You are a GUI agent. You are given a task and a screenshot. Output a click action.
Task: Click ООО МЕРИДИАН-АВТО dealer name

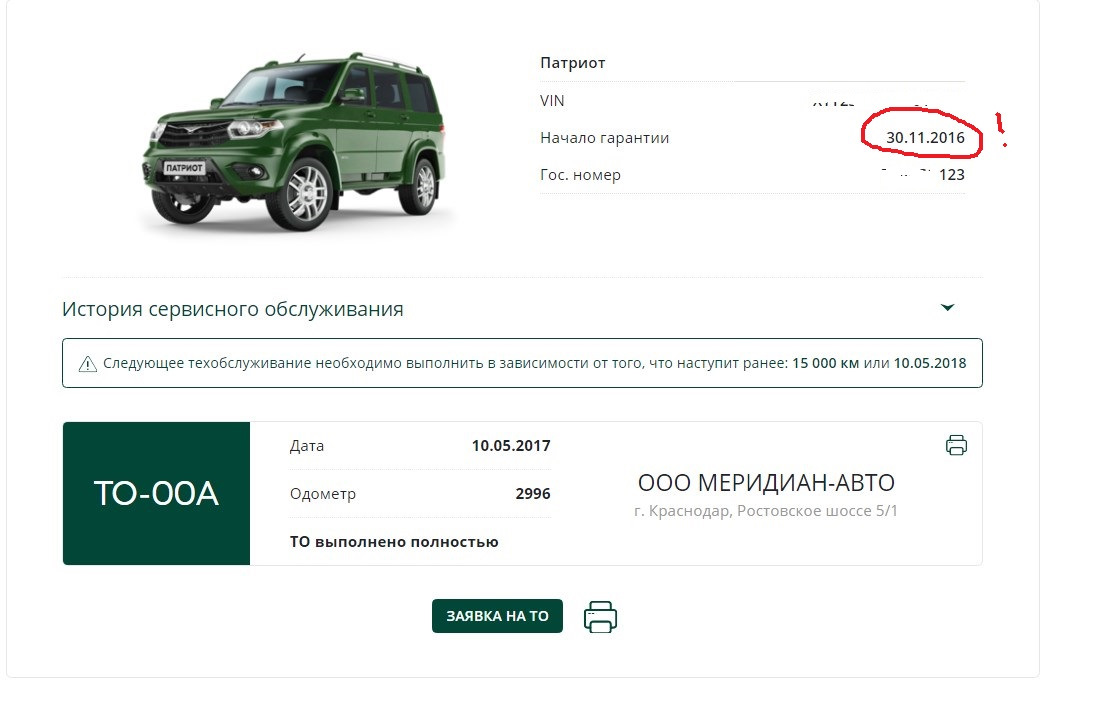coord(766,482)
